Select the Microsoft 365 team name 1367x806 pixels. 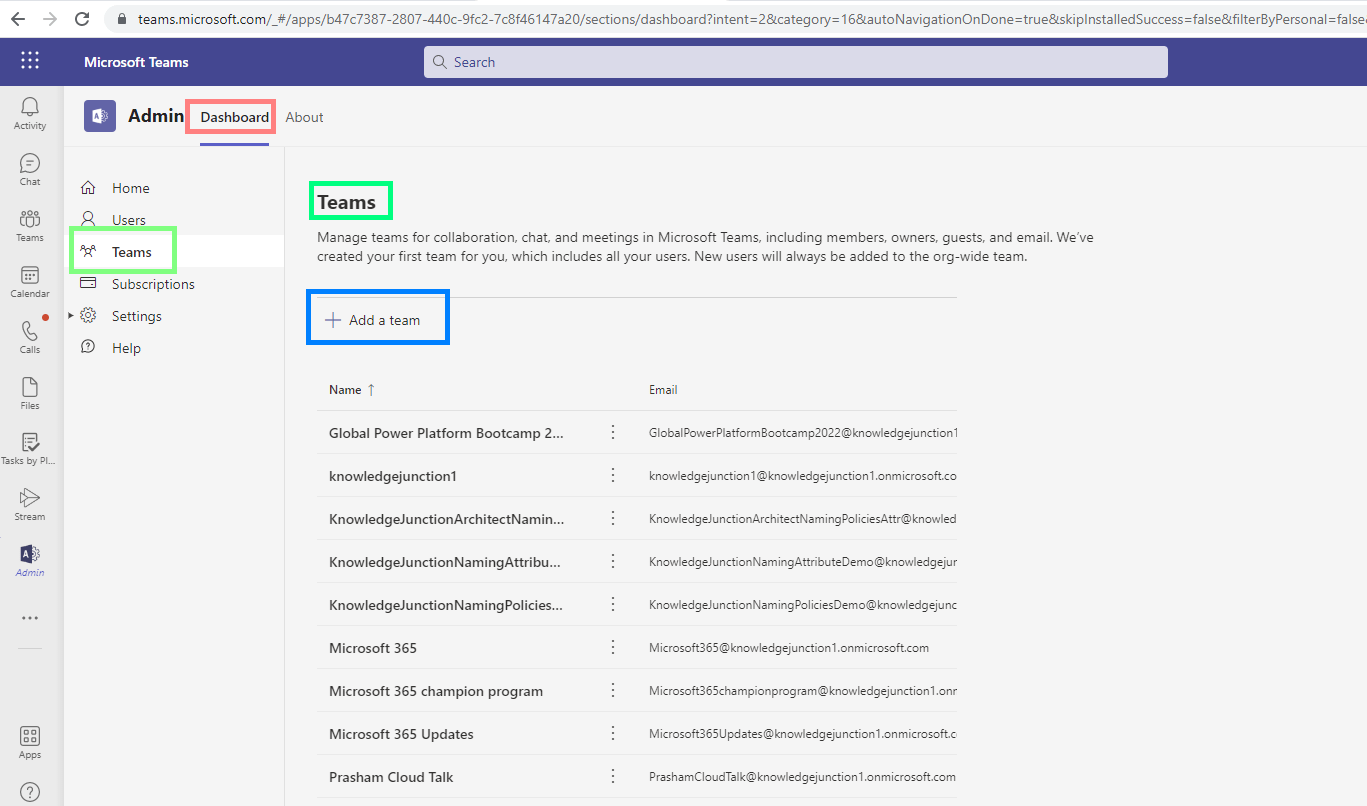[373, 648]
